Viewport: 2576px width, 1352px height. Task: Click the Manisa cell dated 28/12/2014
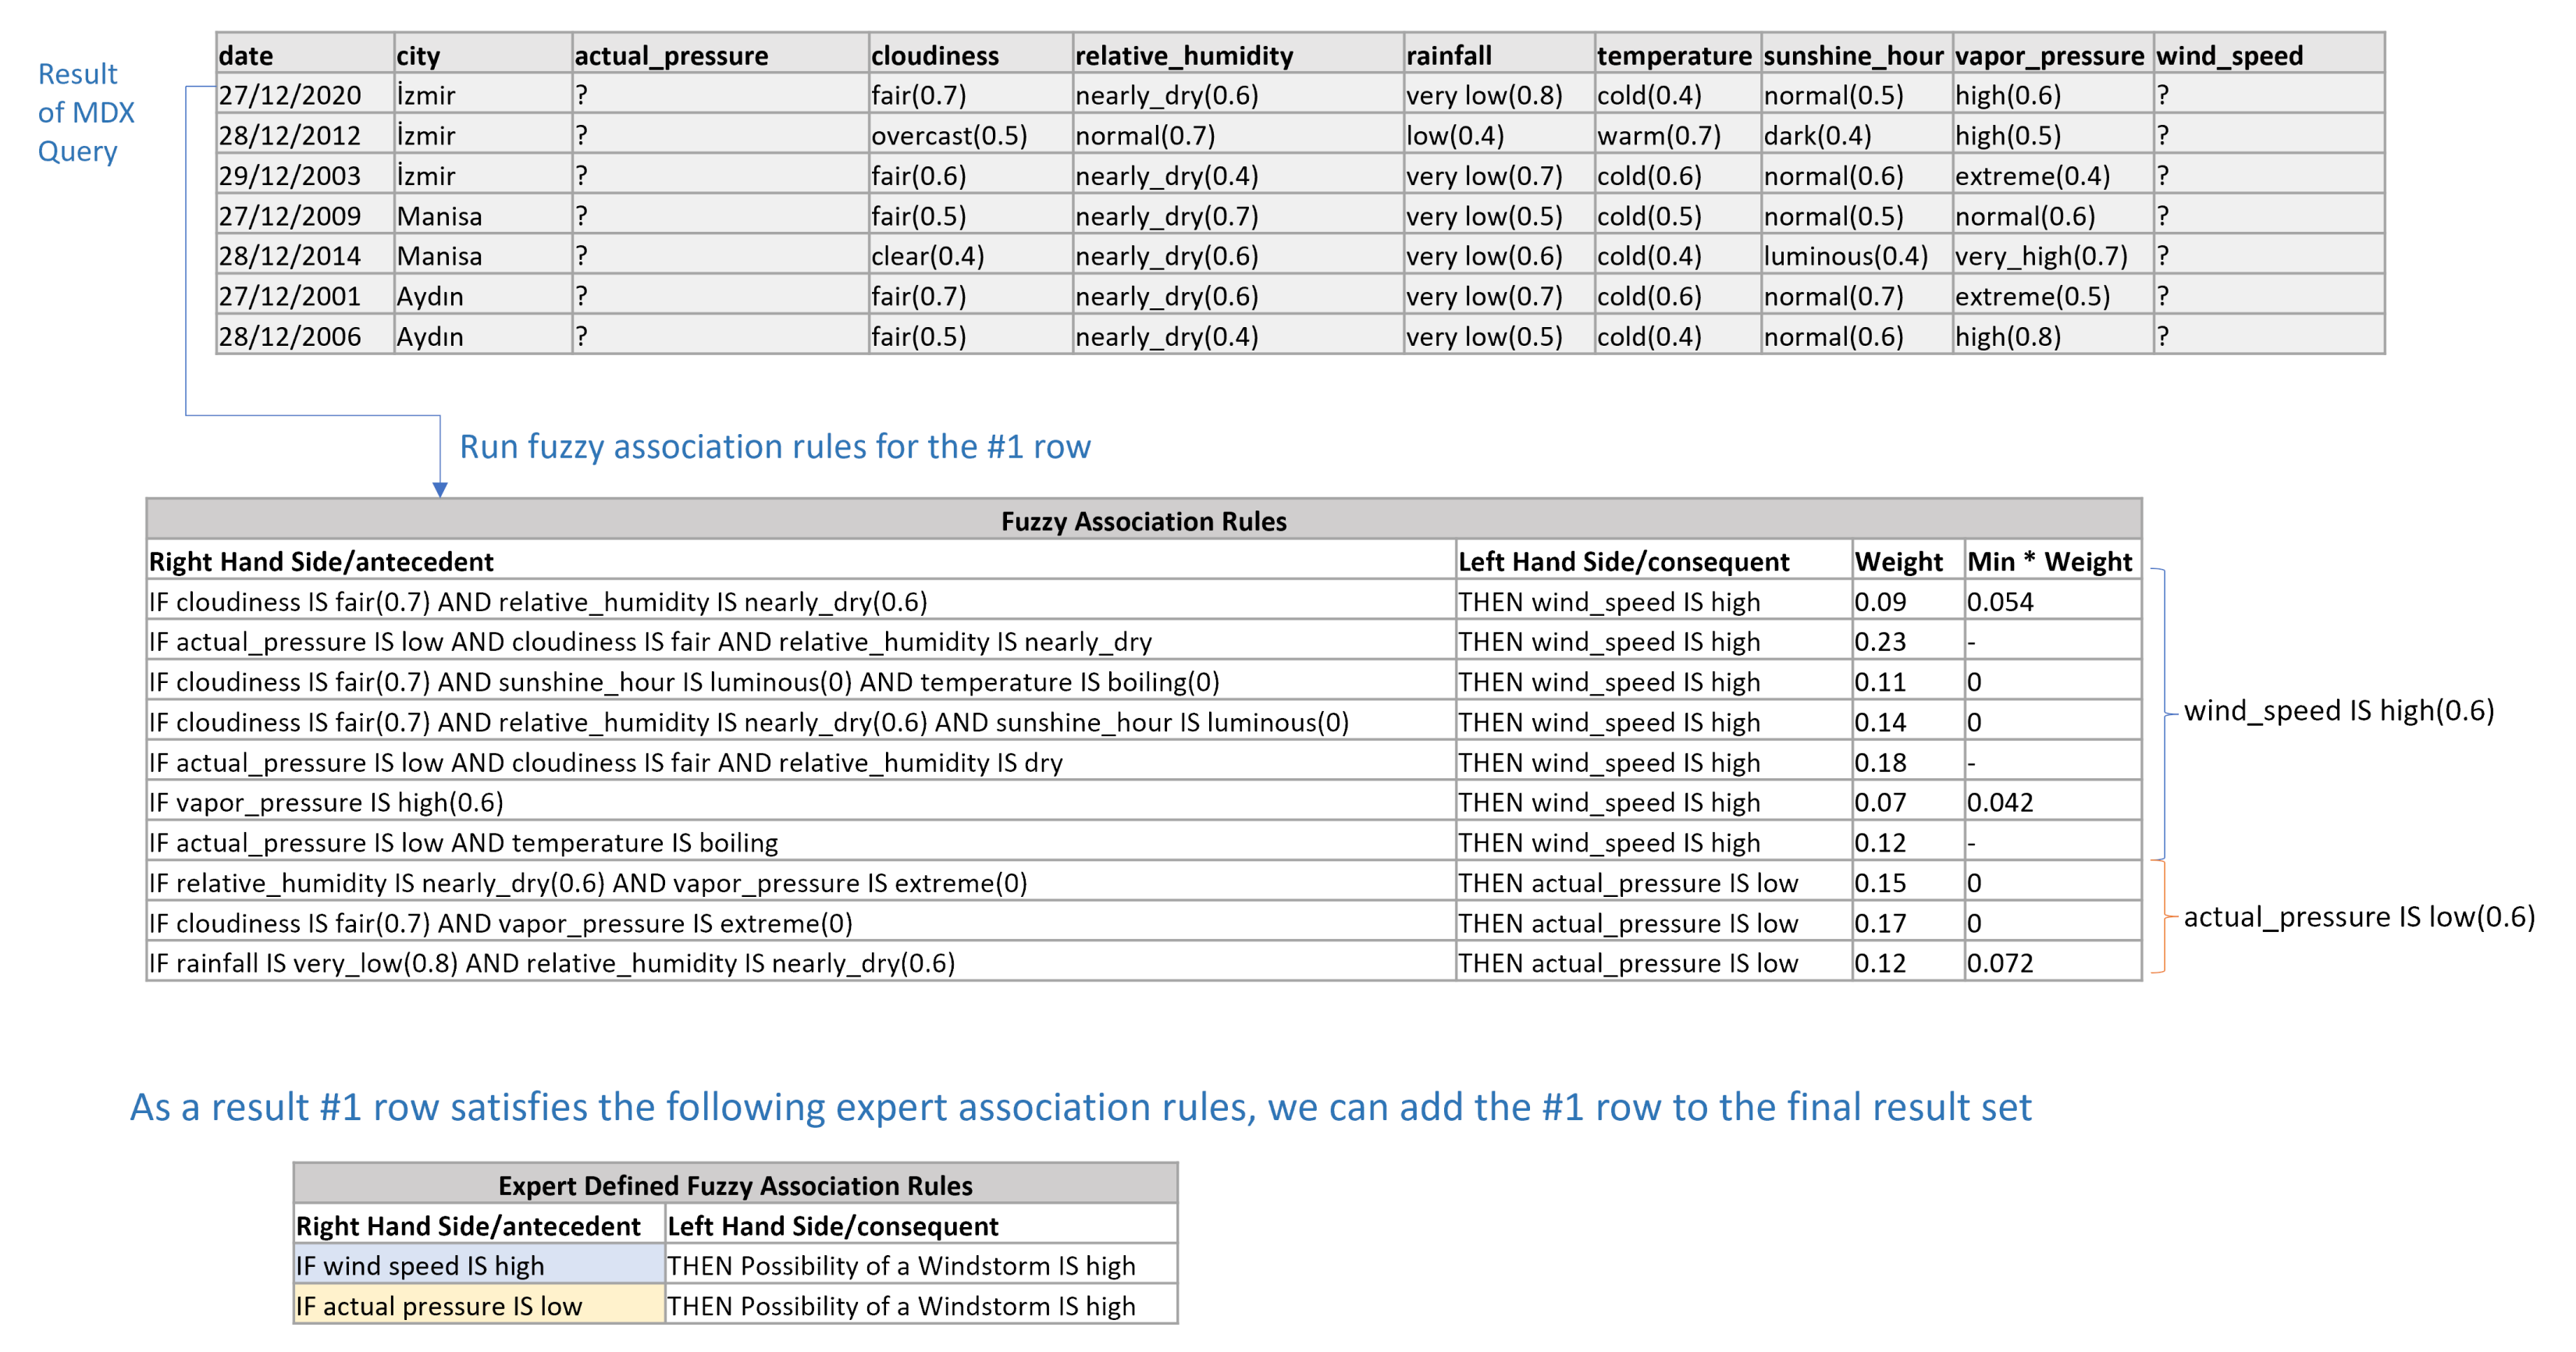[x=439, y=256]
